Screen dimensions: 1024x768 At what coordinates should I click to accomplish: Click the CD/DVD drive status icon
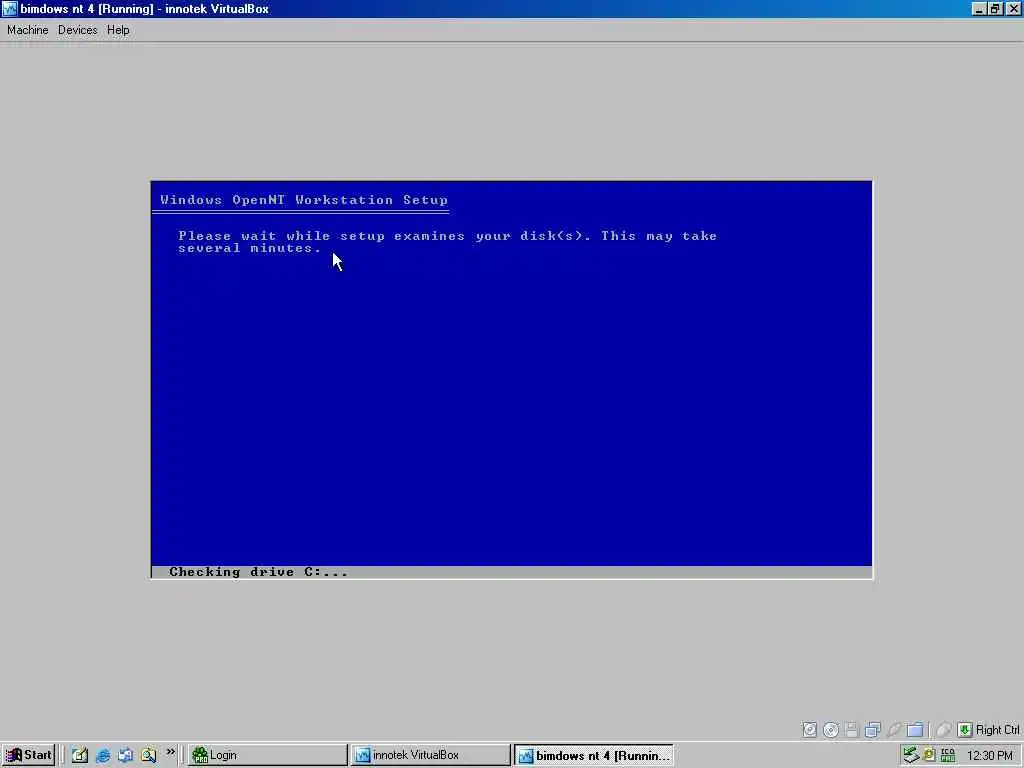coord(831,729)
